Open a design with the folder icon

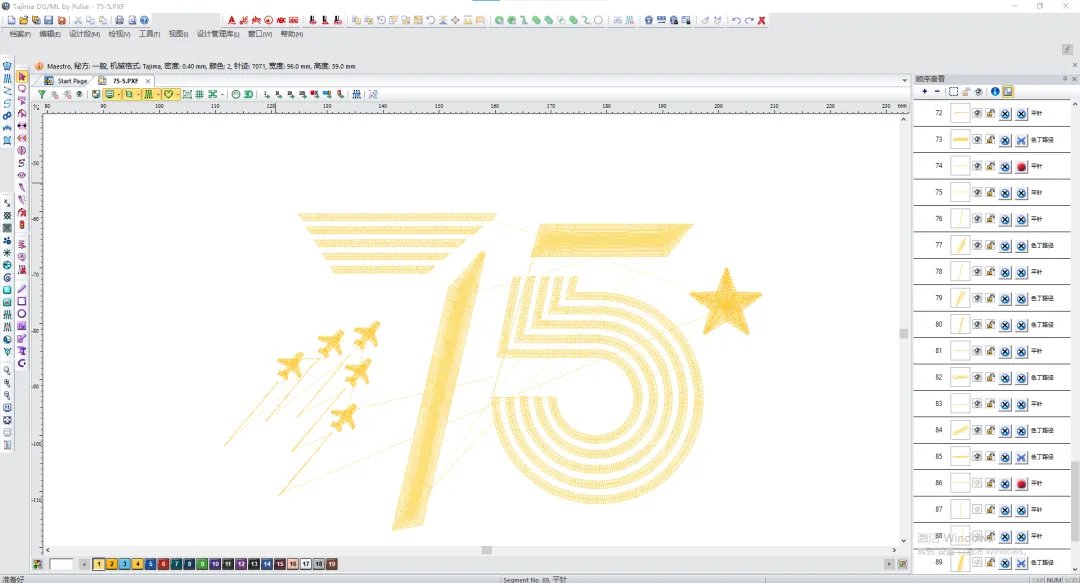pos(24,20)
